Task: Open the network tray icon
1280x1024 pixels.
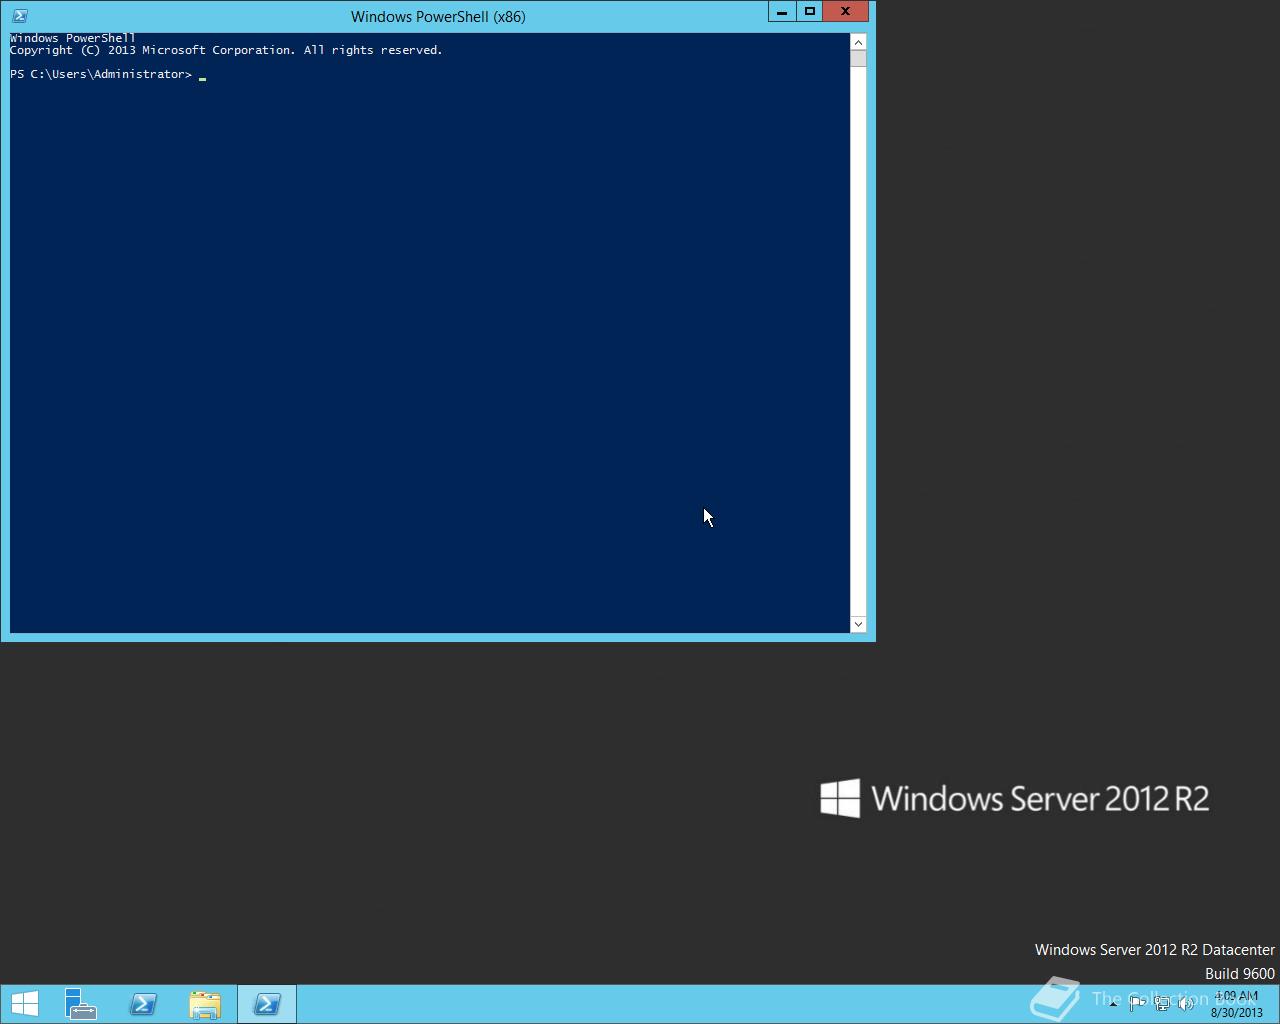Action: click(1162, 1004)
